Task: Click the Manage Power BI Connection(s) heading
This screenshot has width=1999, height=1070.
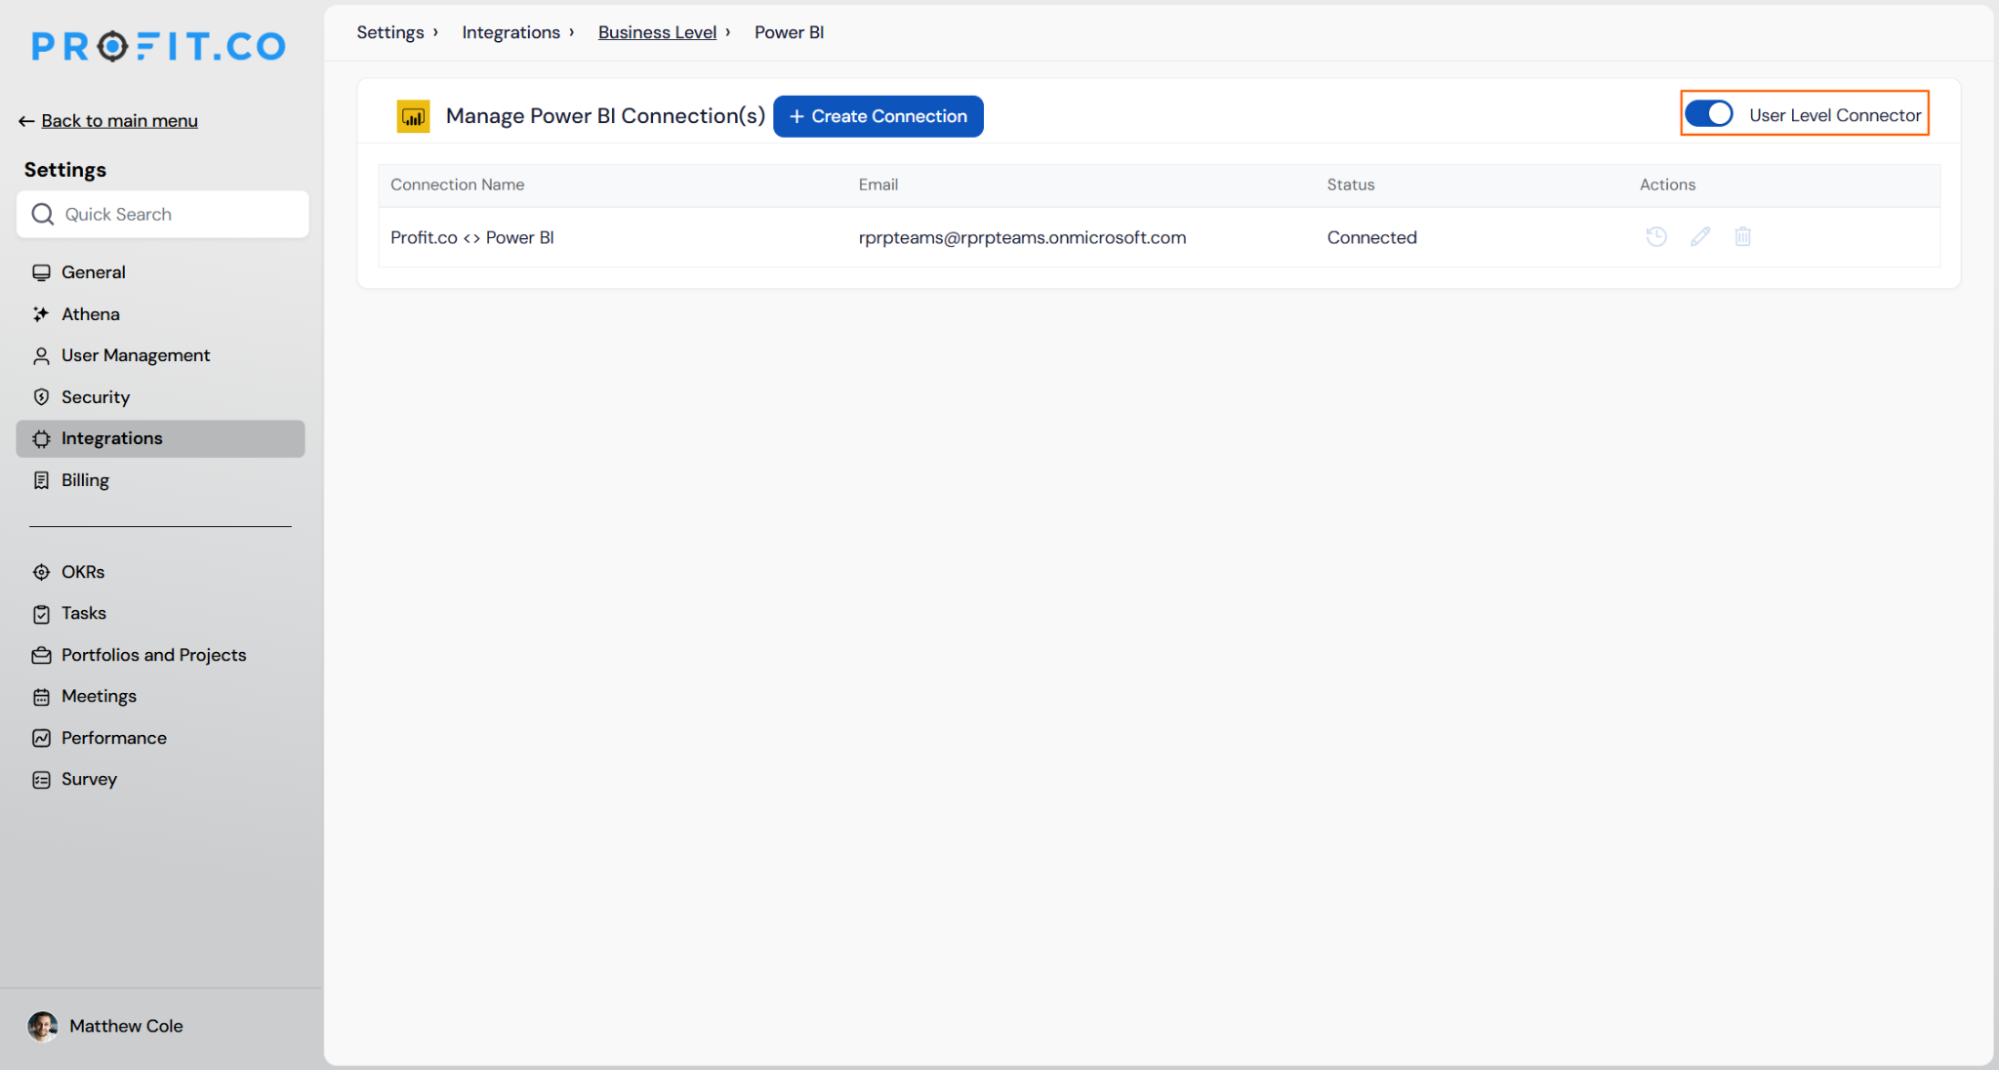Action: [x=605, y=116]
